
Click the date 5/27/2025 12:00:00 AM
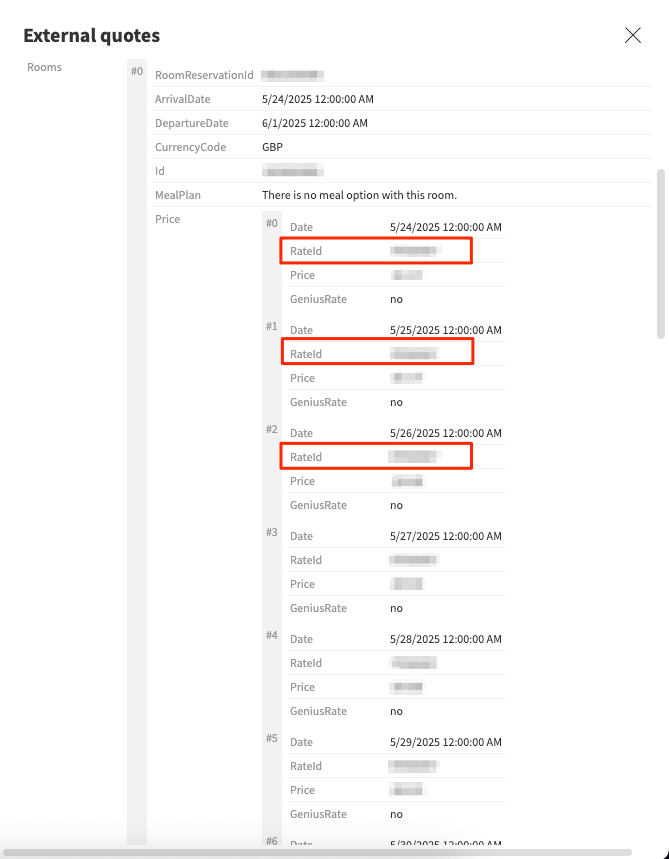point(445,536)
